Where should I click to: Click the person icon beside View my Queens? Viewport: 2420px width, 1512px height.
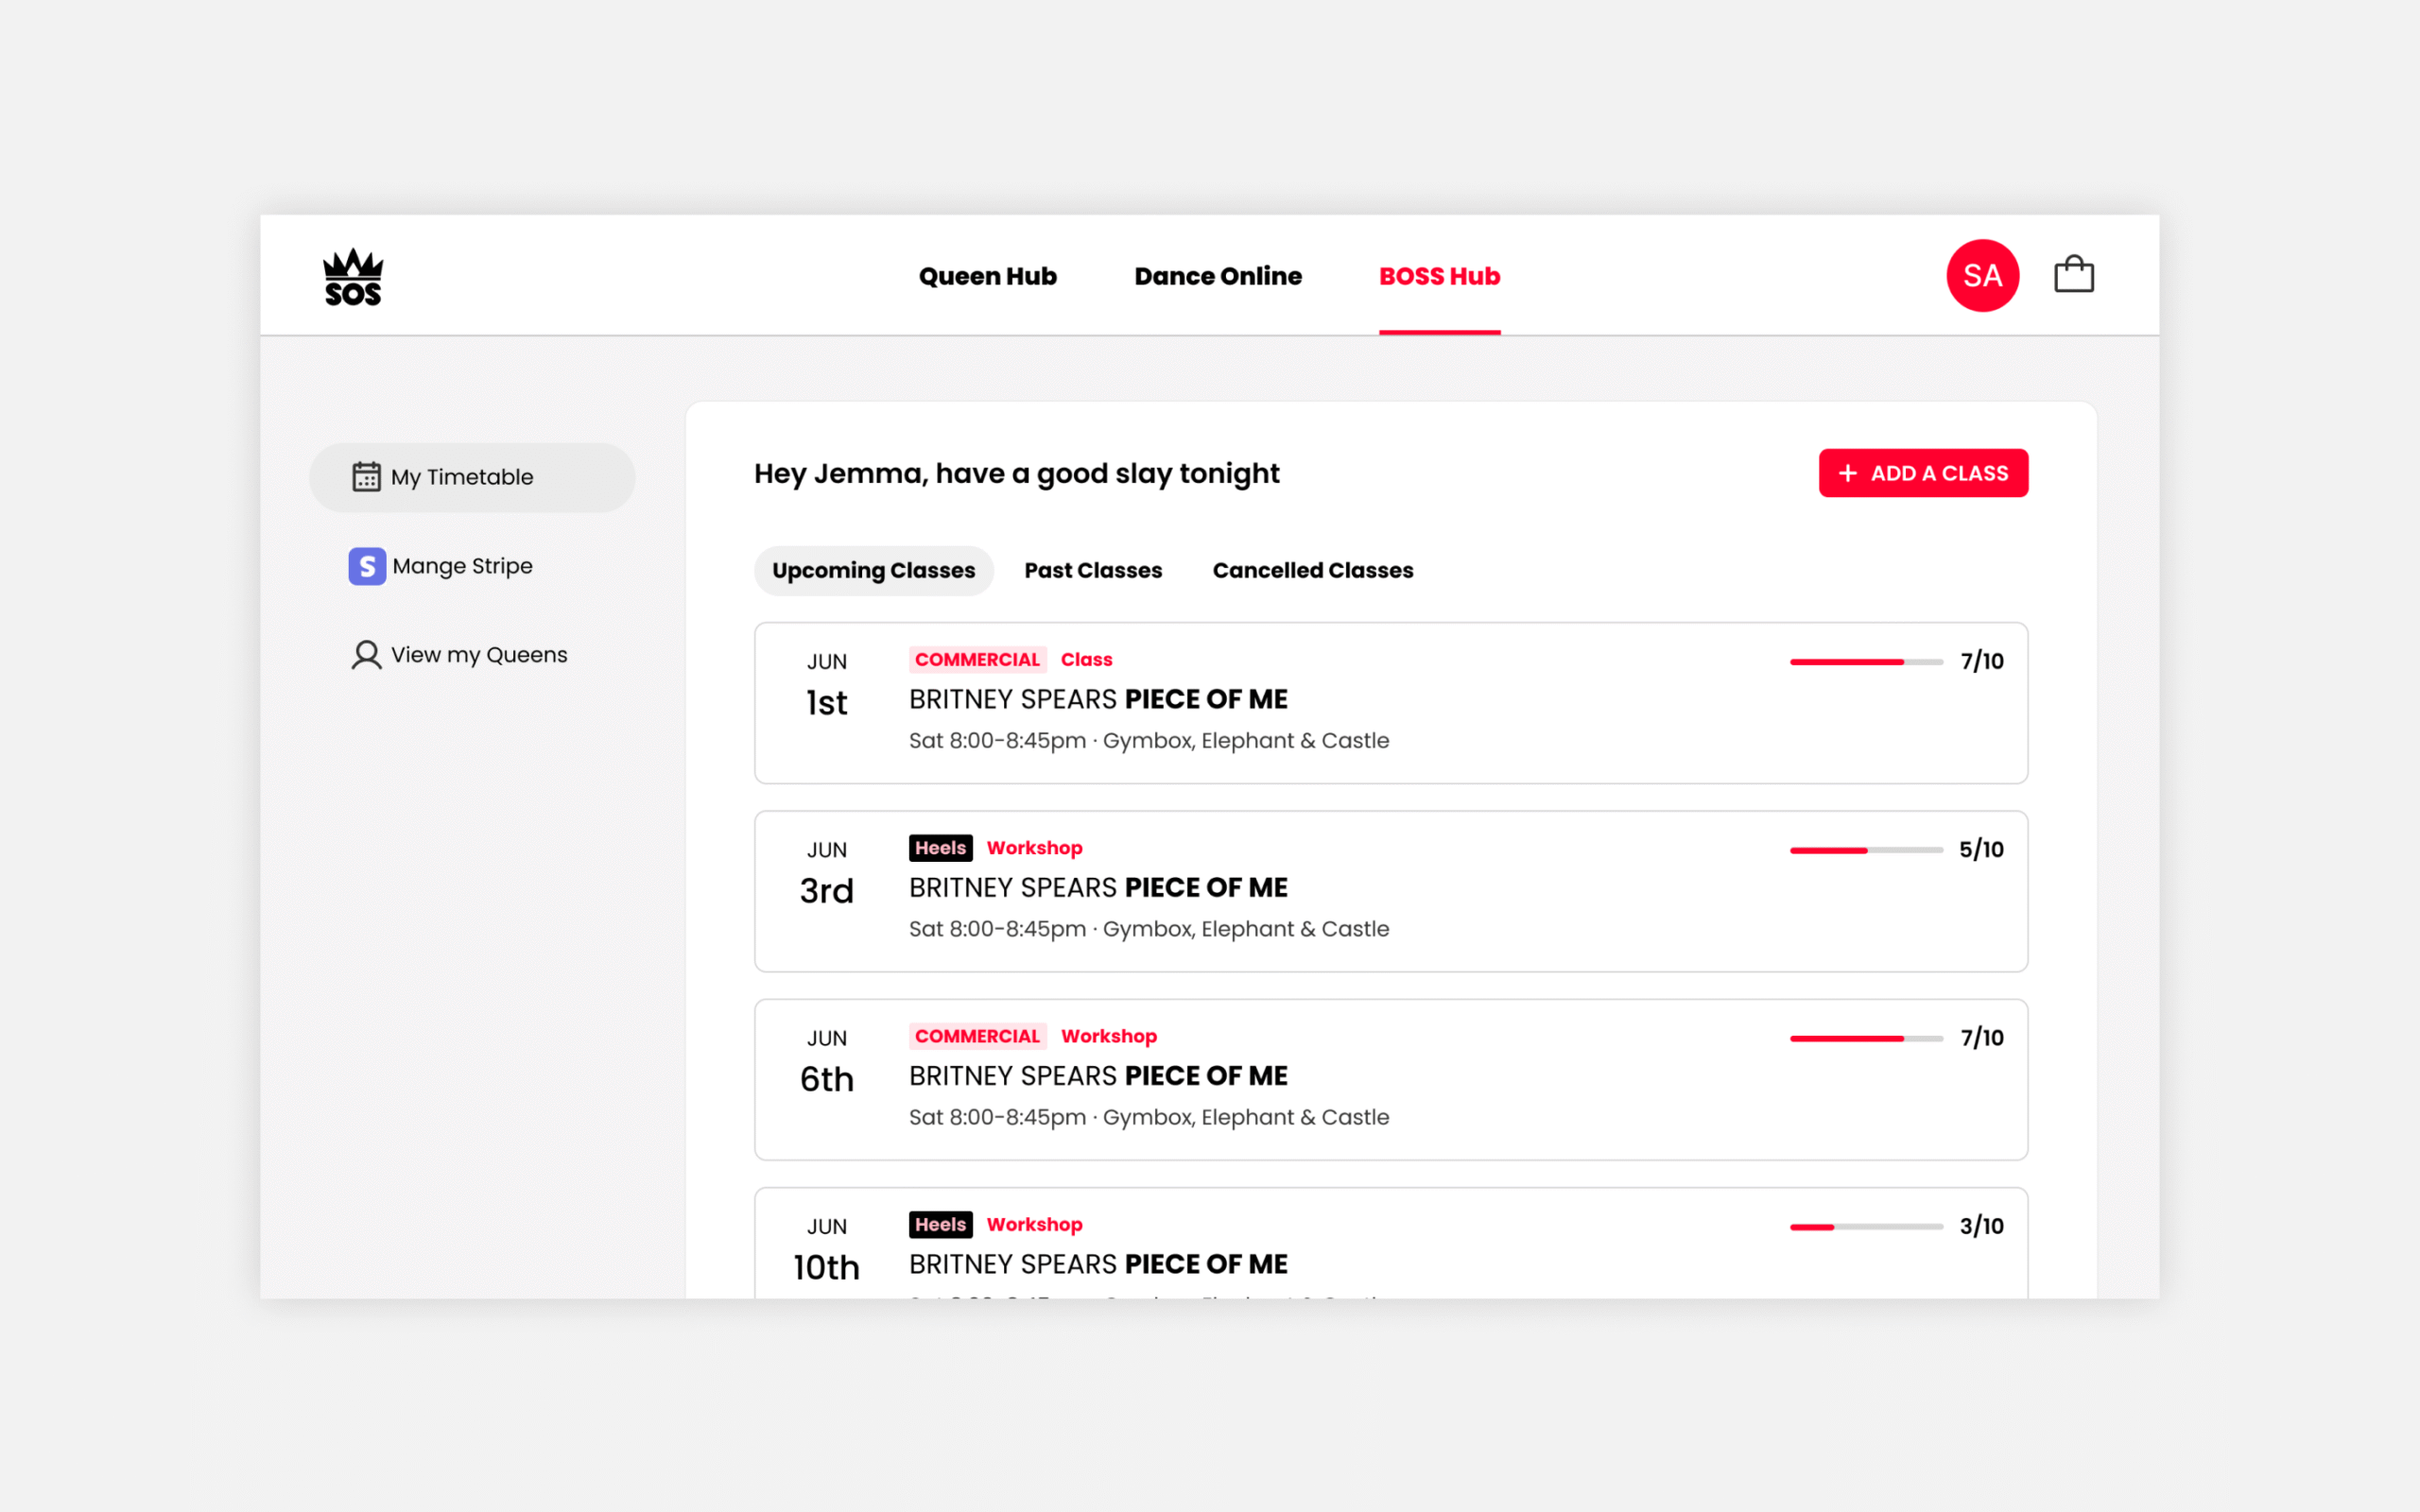pos(366,655)
